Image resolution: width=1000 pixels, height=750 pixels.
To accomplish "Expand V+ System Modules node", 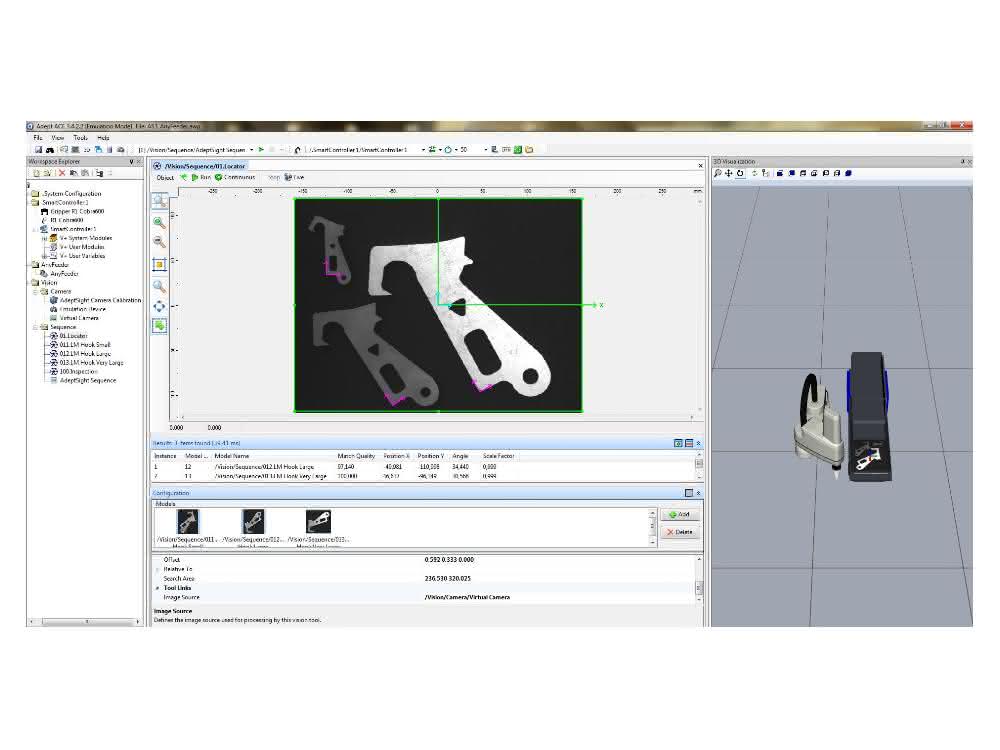I will click(45, 238).
